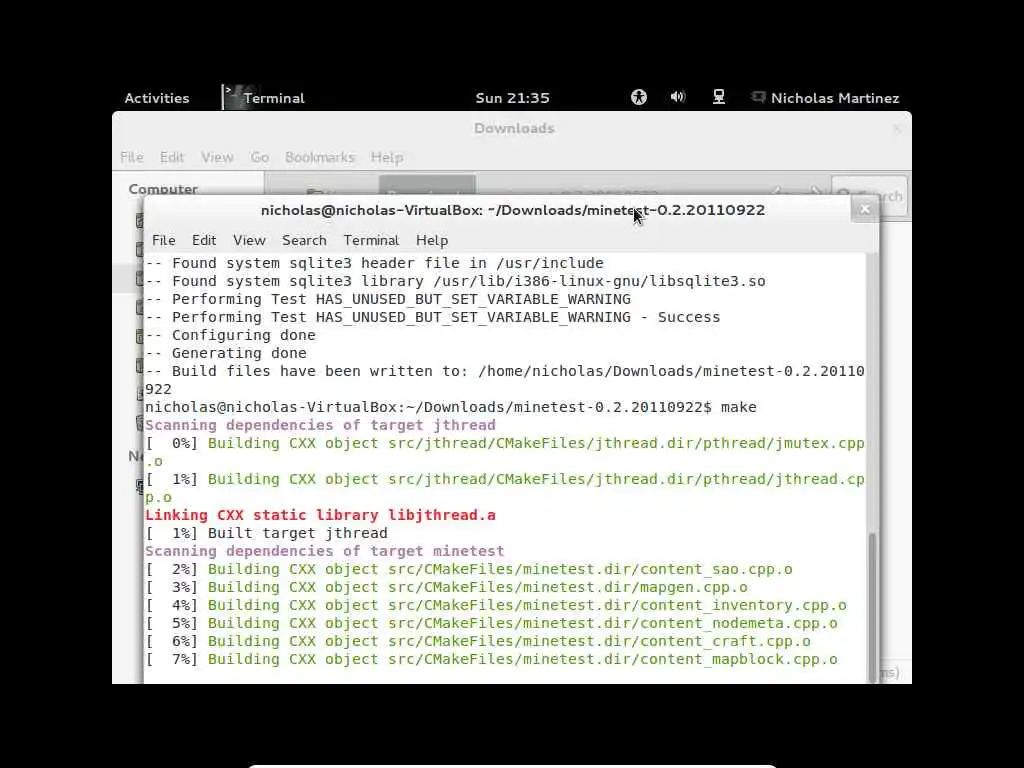Screen dimensions: 1024x768
Task: Open the Terminal menu in terminal menubar
Action: click(371, 240)
